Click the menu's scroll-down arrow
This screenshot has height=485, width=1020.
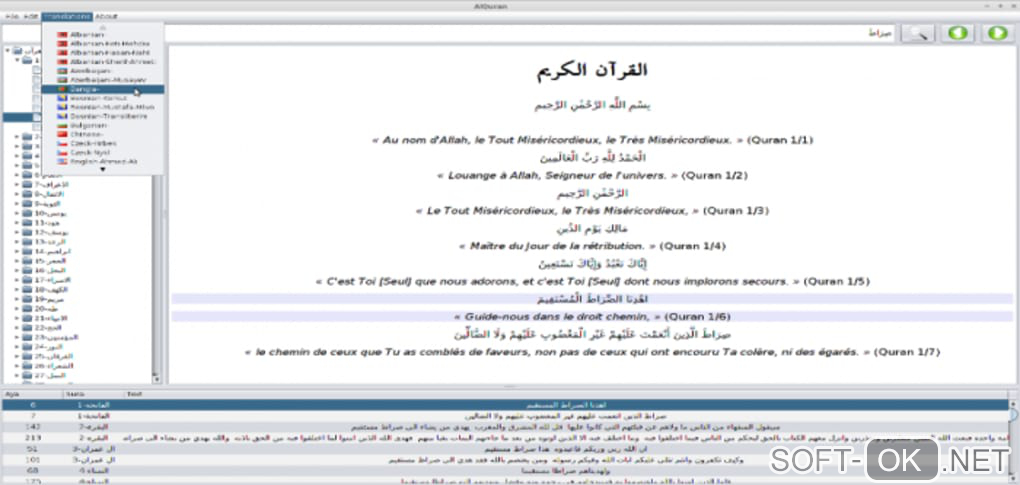coord(103,170)
